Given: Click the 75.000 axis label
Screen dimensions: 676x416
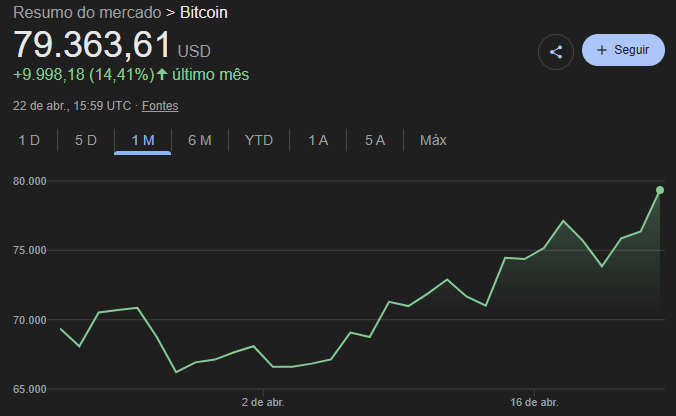Looking at the screenshot, I should [30, 250].
